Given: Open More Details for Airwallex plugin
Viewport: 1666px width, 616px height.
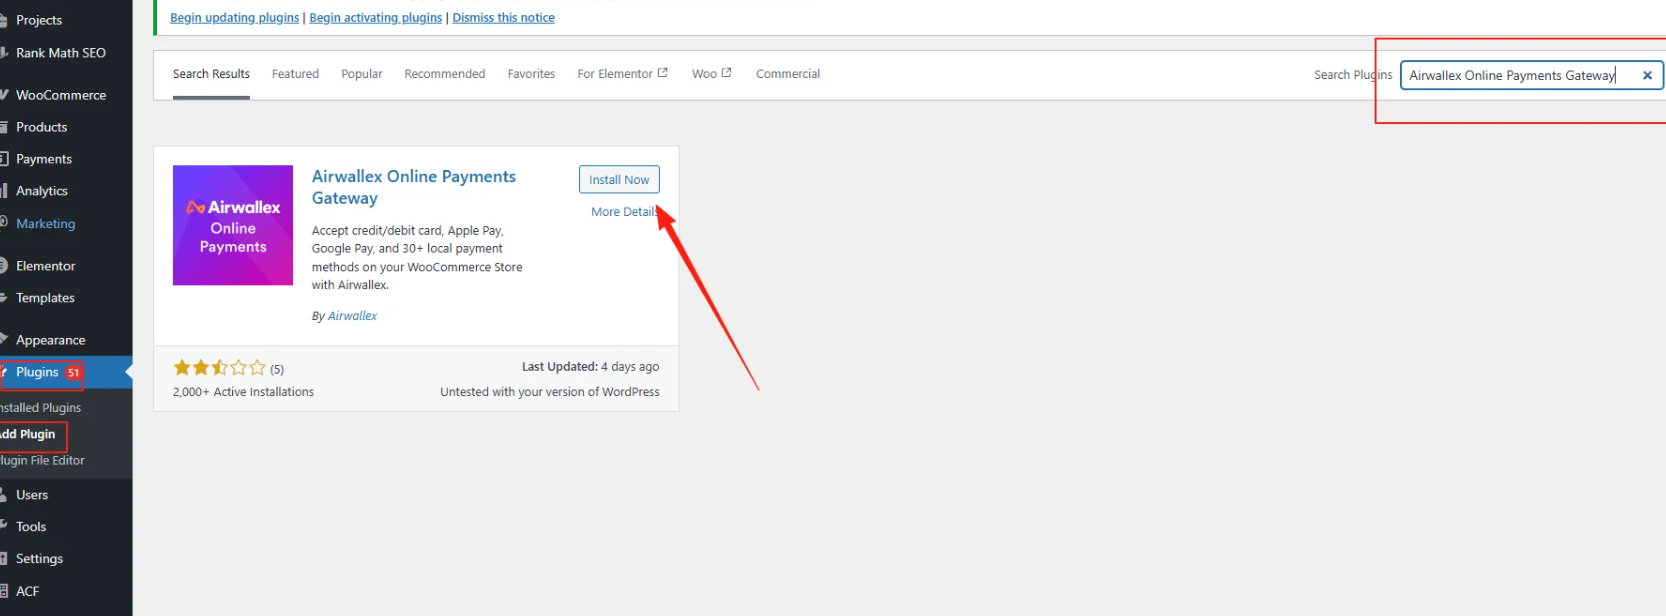Looking at the screenshot, I should (625, 212).
